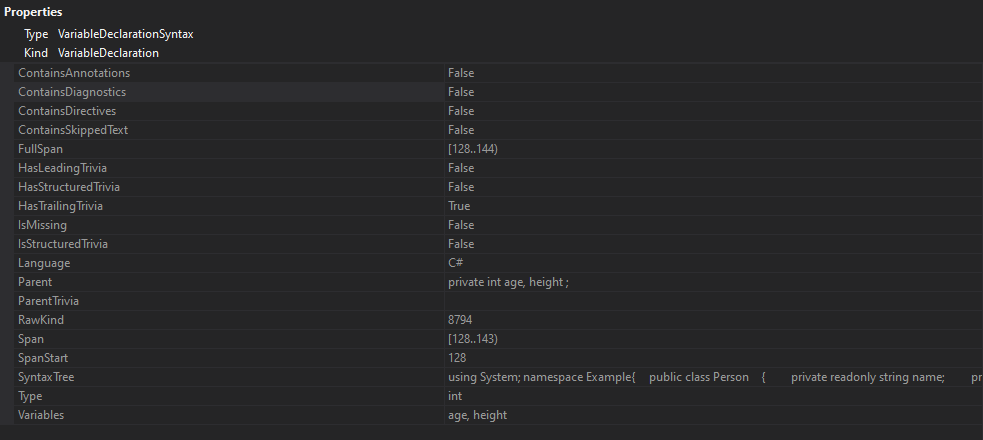Click the Span value [128..143)
The height and width of the screenshot is (440, 983).
pos(473,339)
